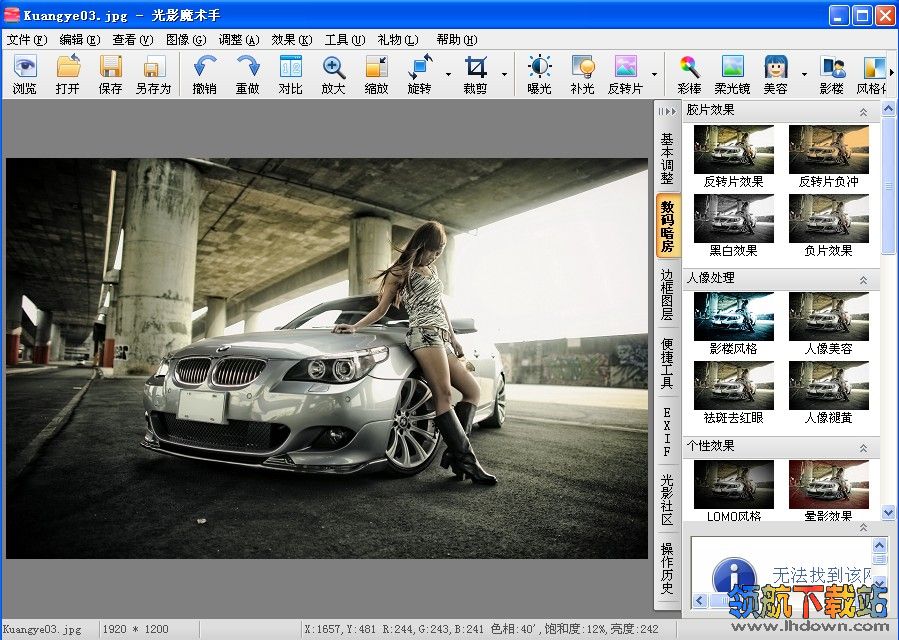
Task: Collapse the right side panel with arrows
Action: click(x=667, y=111)
